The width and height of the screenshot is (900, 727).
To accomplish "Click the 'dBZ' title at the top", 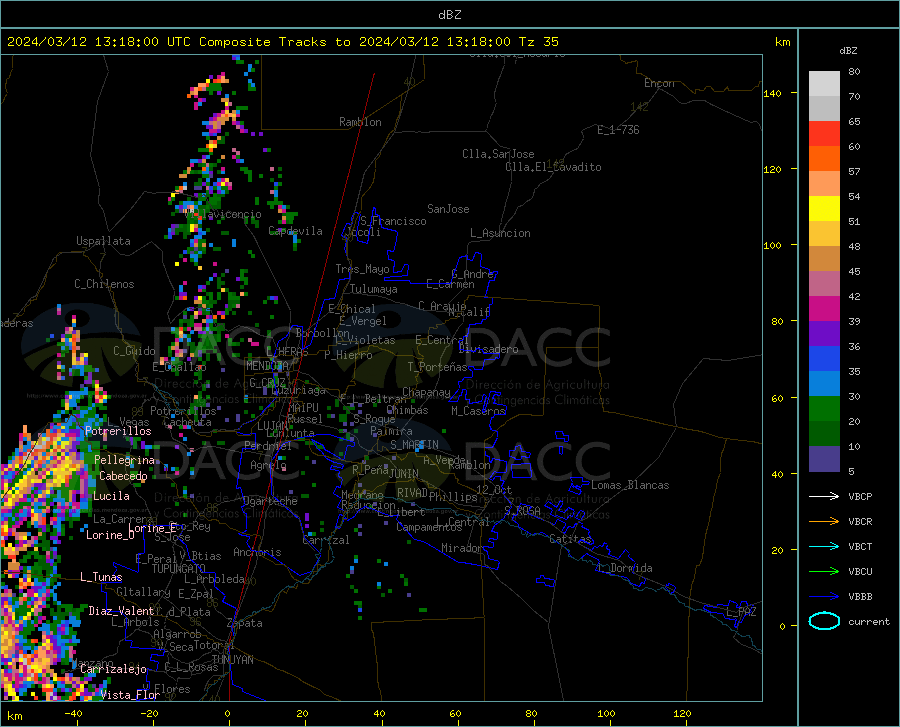I will pos(449,15).
